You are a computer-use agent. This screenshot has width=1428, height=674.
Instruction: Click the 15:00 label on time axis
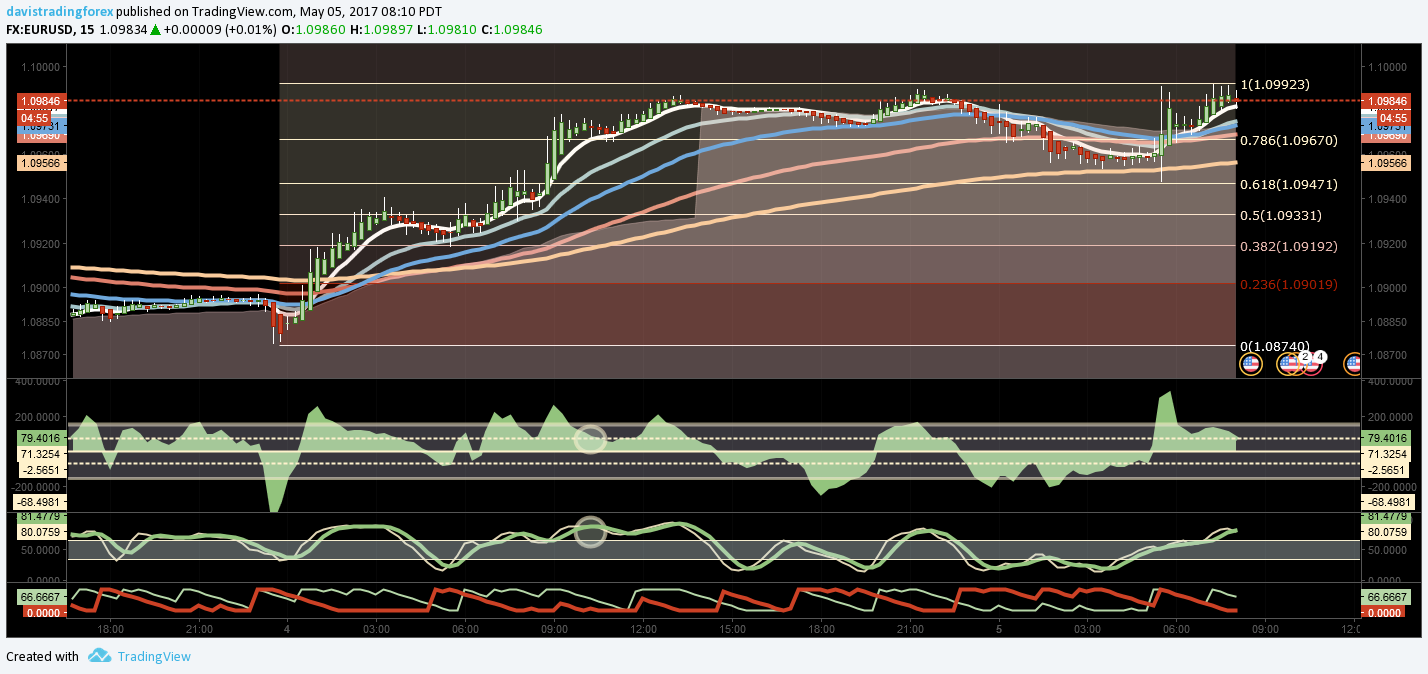click(x=732, y=629)
